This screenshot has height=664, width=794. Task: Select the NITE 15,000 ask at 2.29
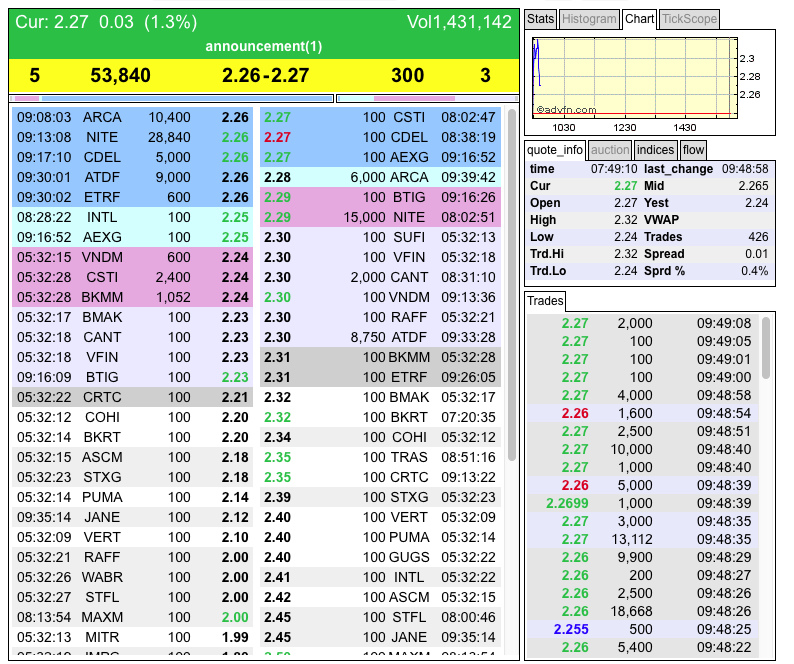[x=389, y=217]
